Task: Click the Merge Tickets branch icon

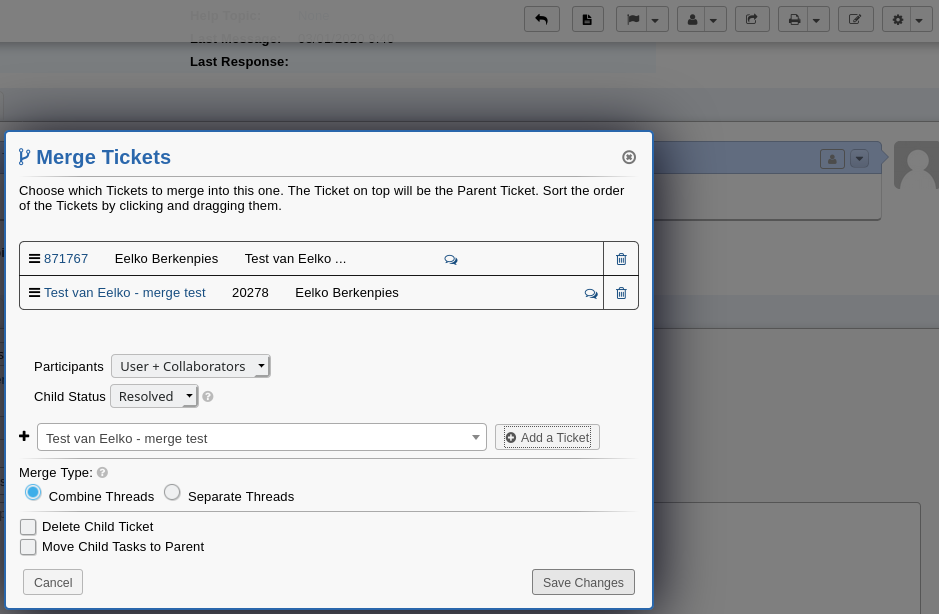Action: pos(24,157)
